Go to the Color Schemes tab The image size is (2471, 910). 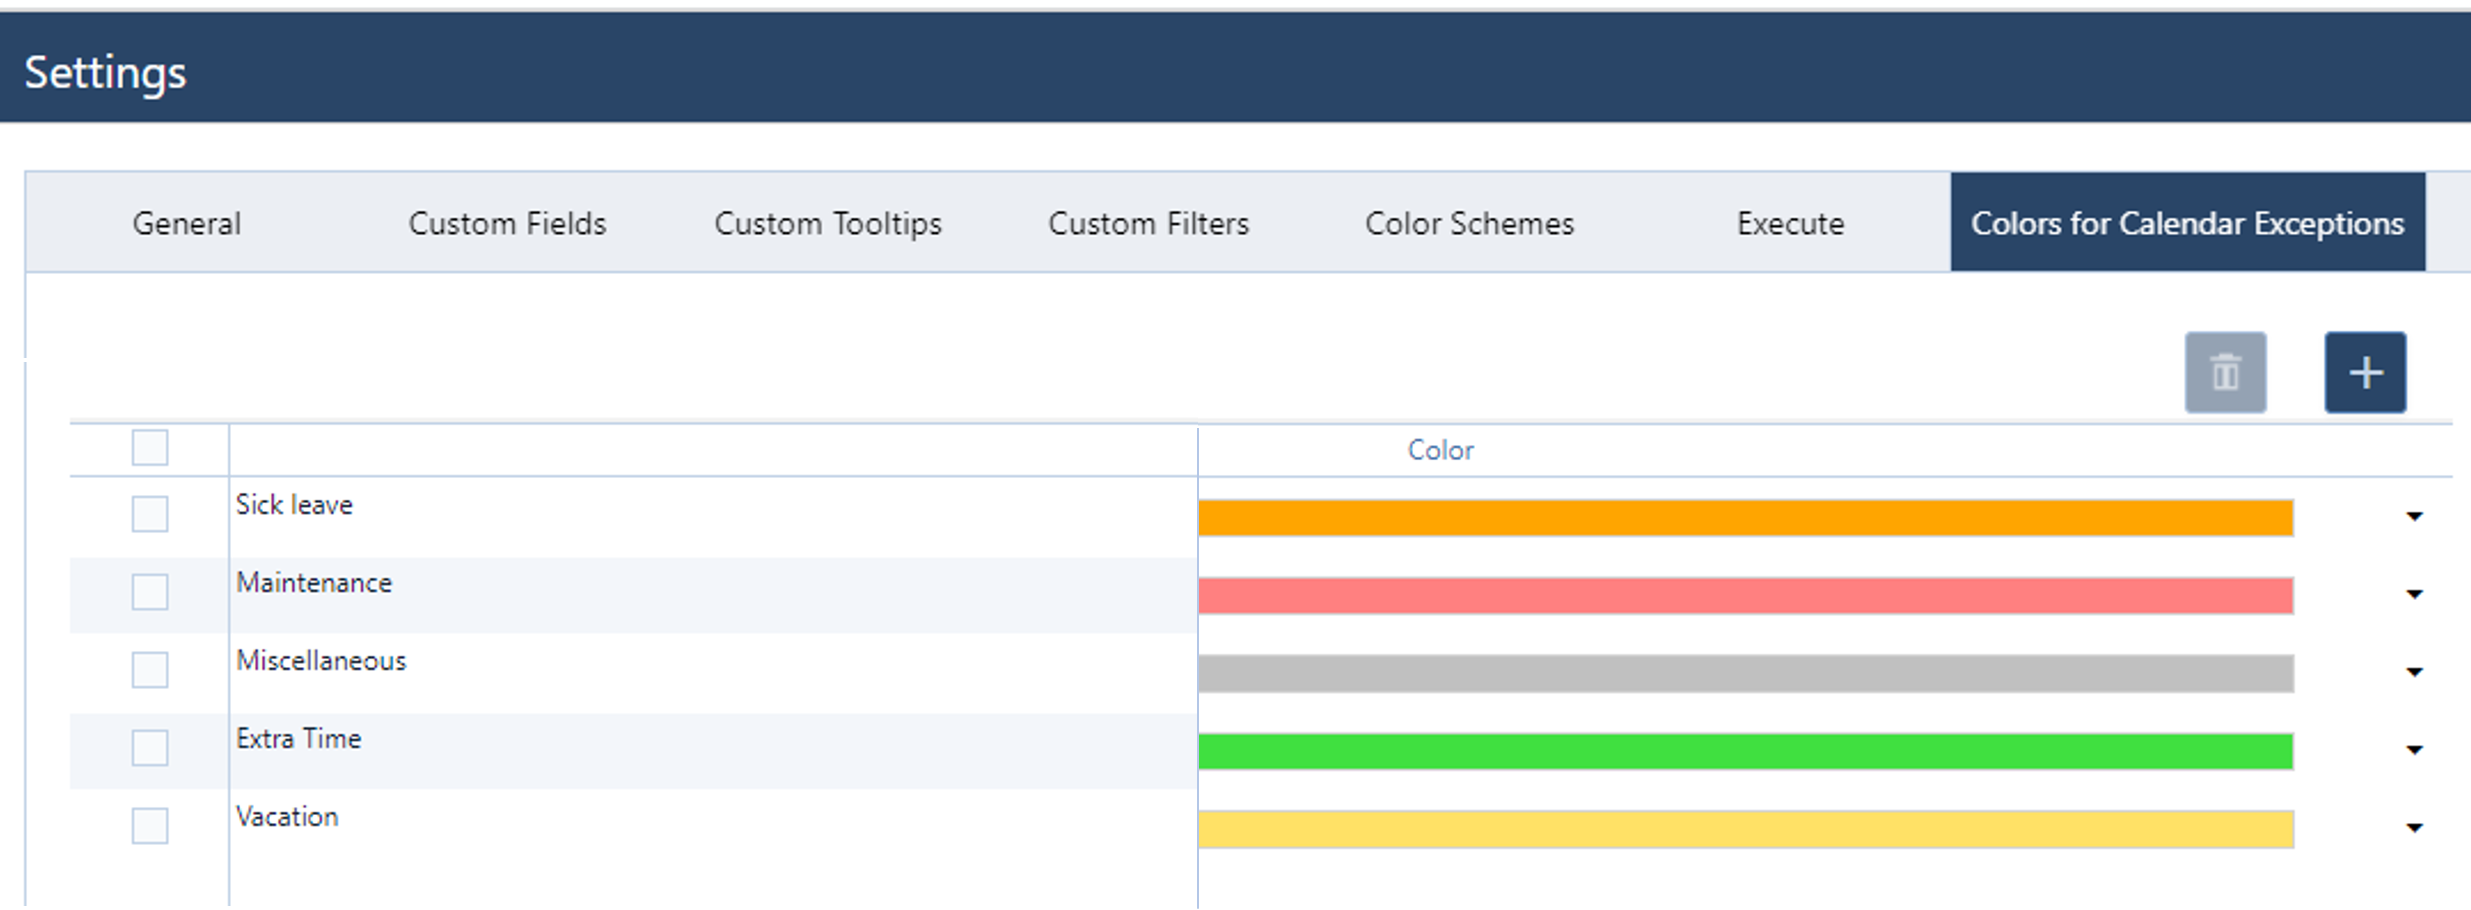[x=1469, y=223]
